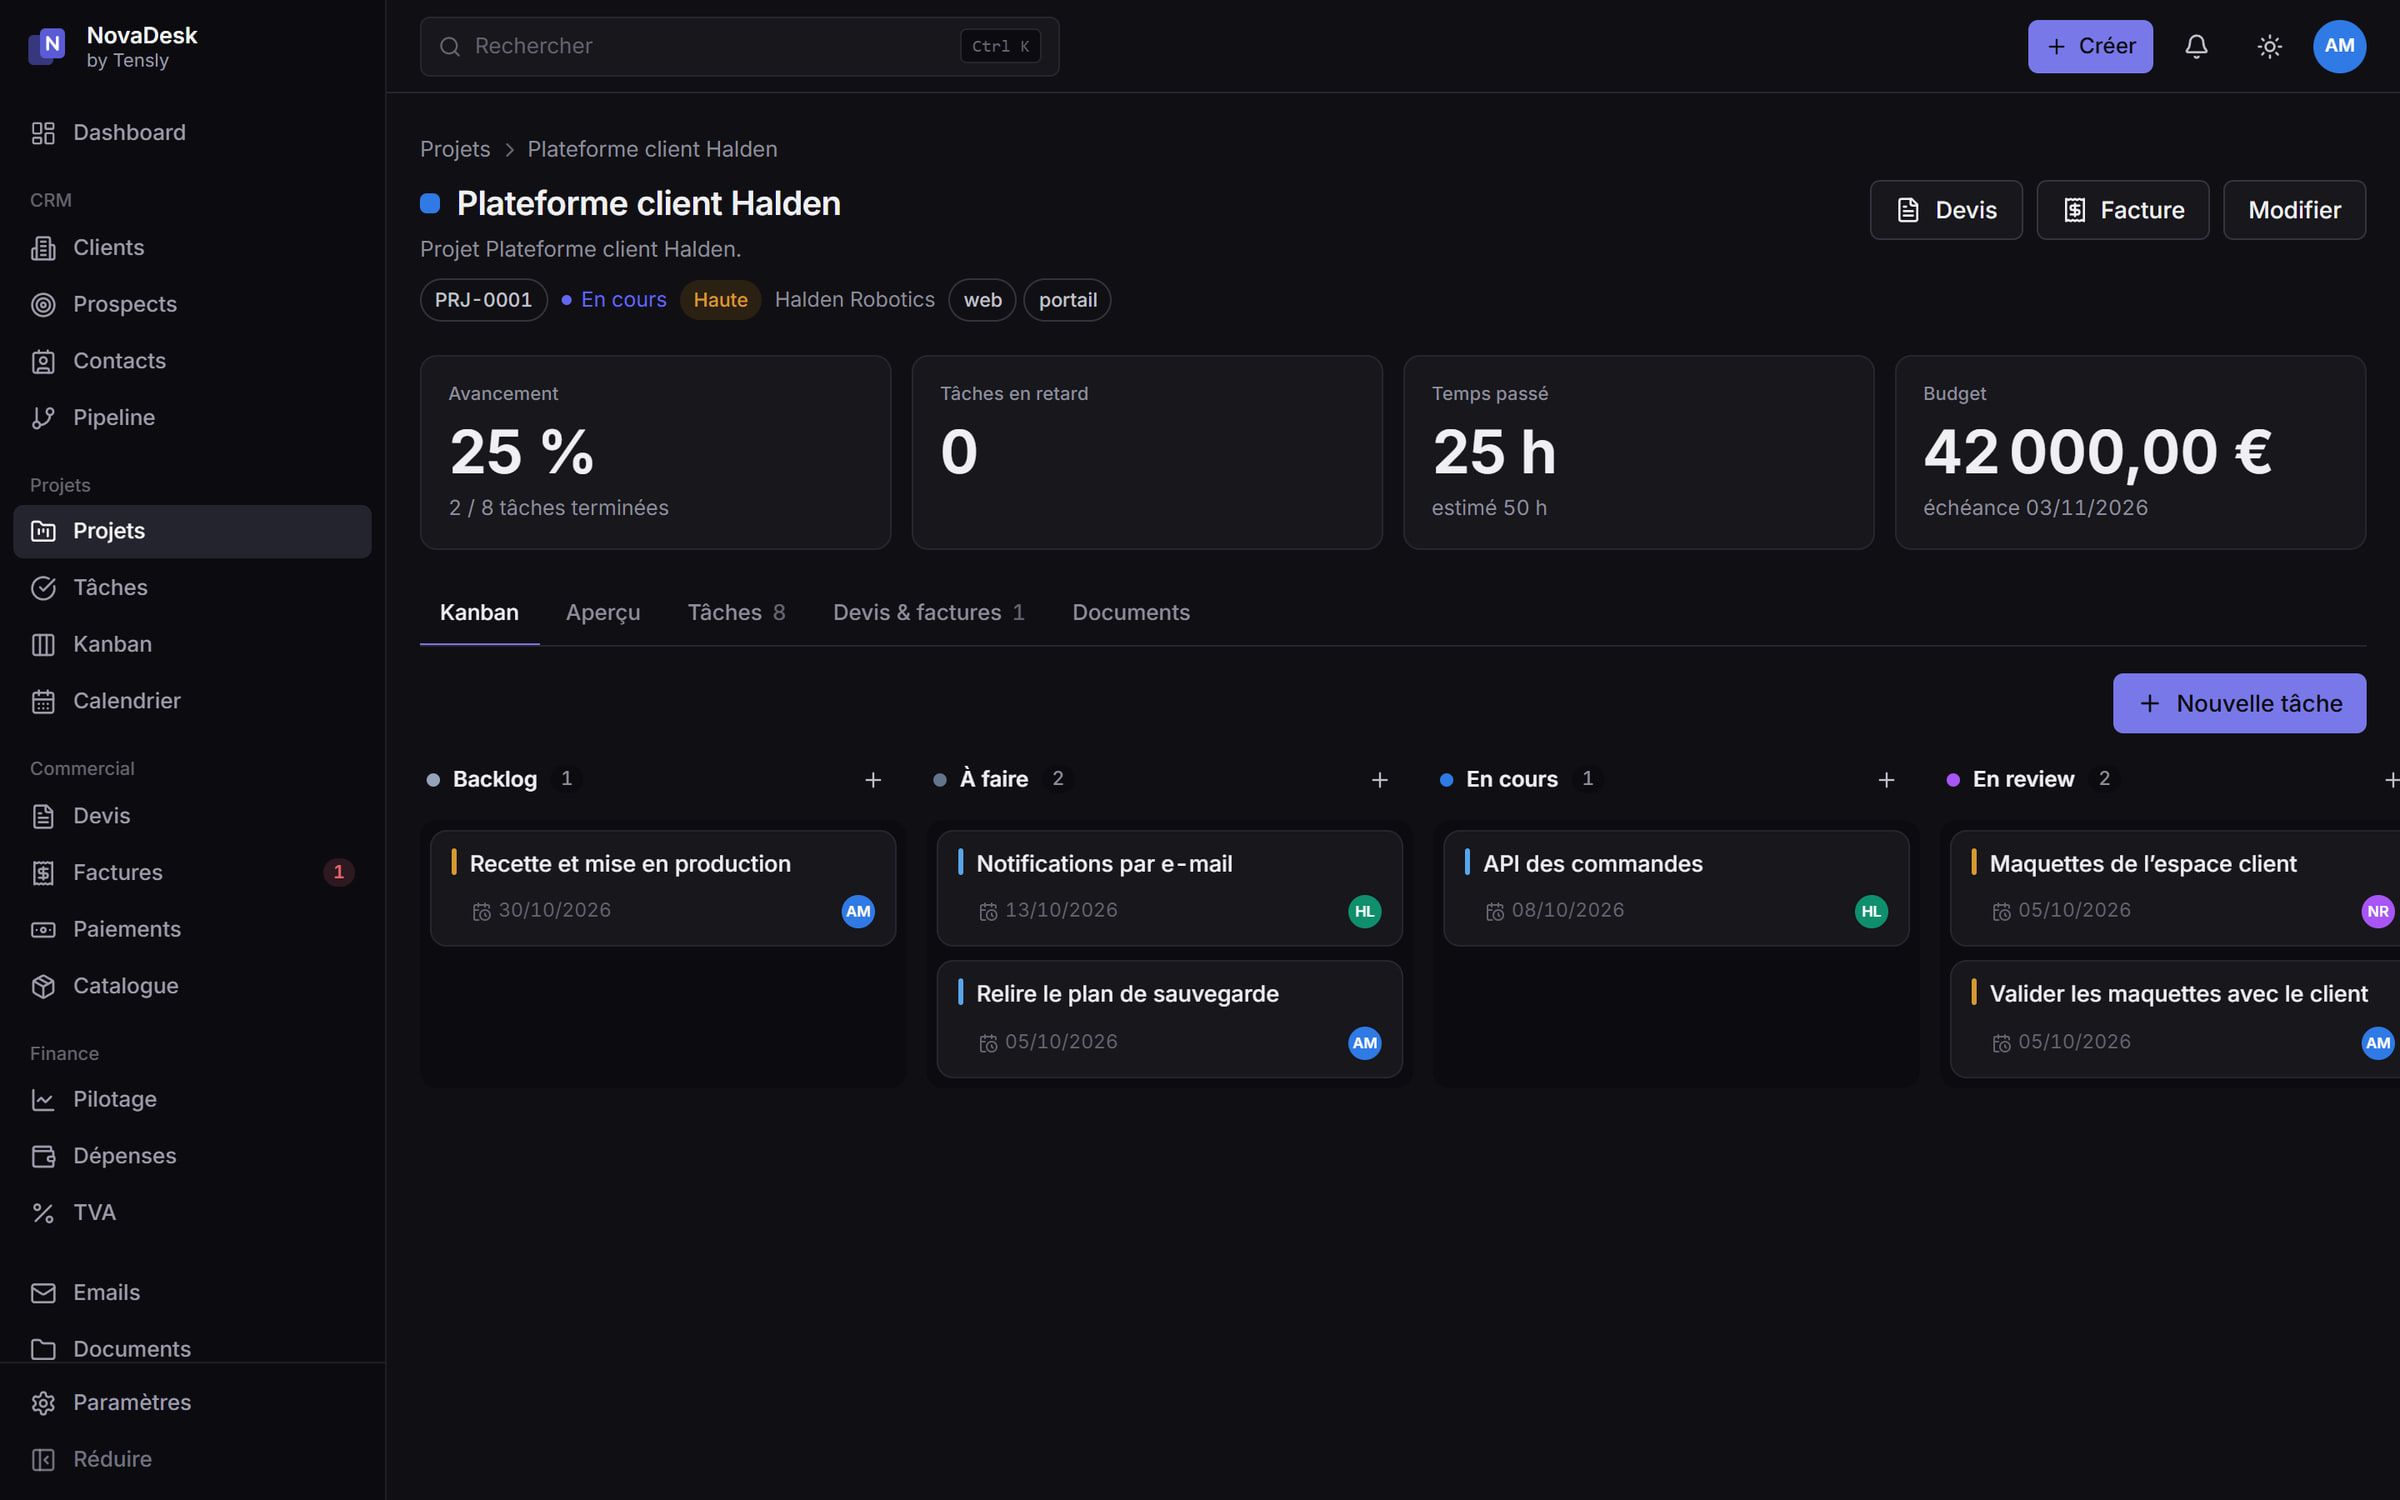
Task: Open the Devis & factures tab
Action: (x=928, y=613)
